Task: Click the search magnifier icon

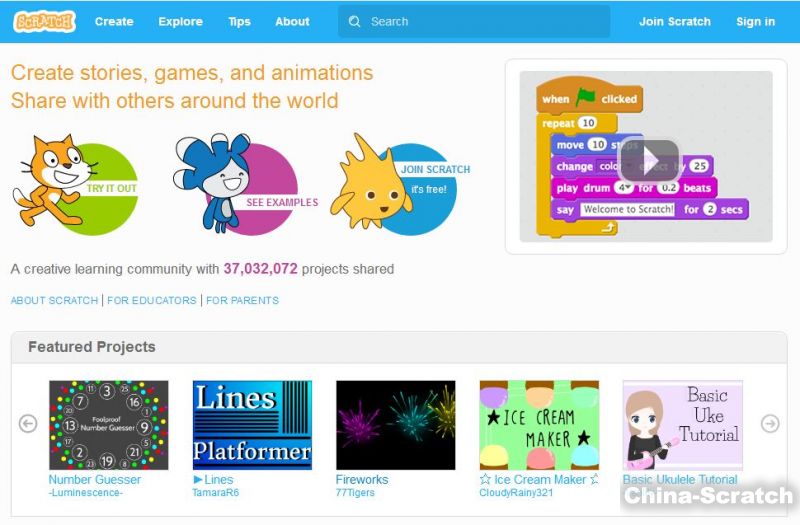Action: click(x=354, y=21)
